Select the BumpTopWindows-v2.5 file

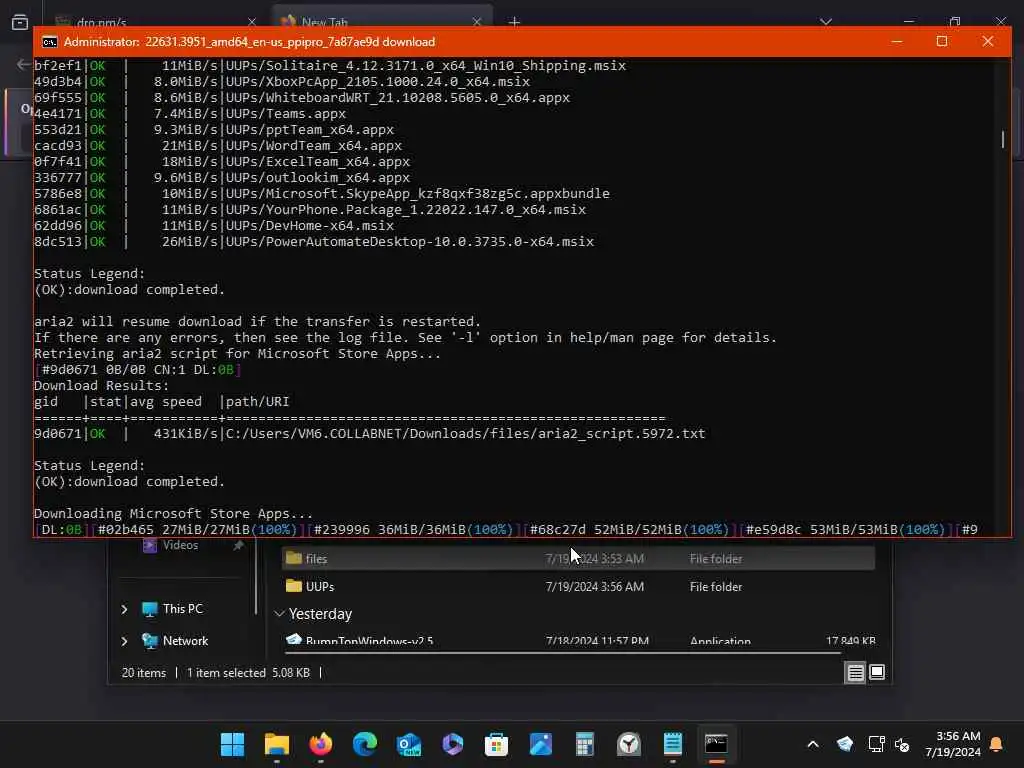tap(579, 640)
